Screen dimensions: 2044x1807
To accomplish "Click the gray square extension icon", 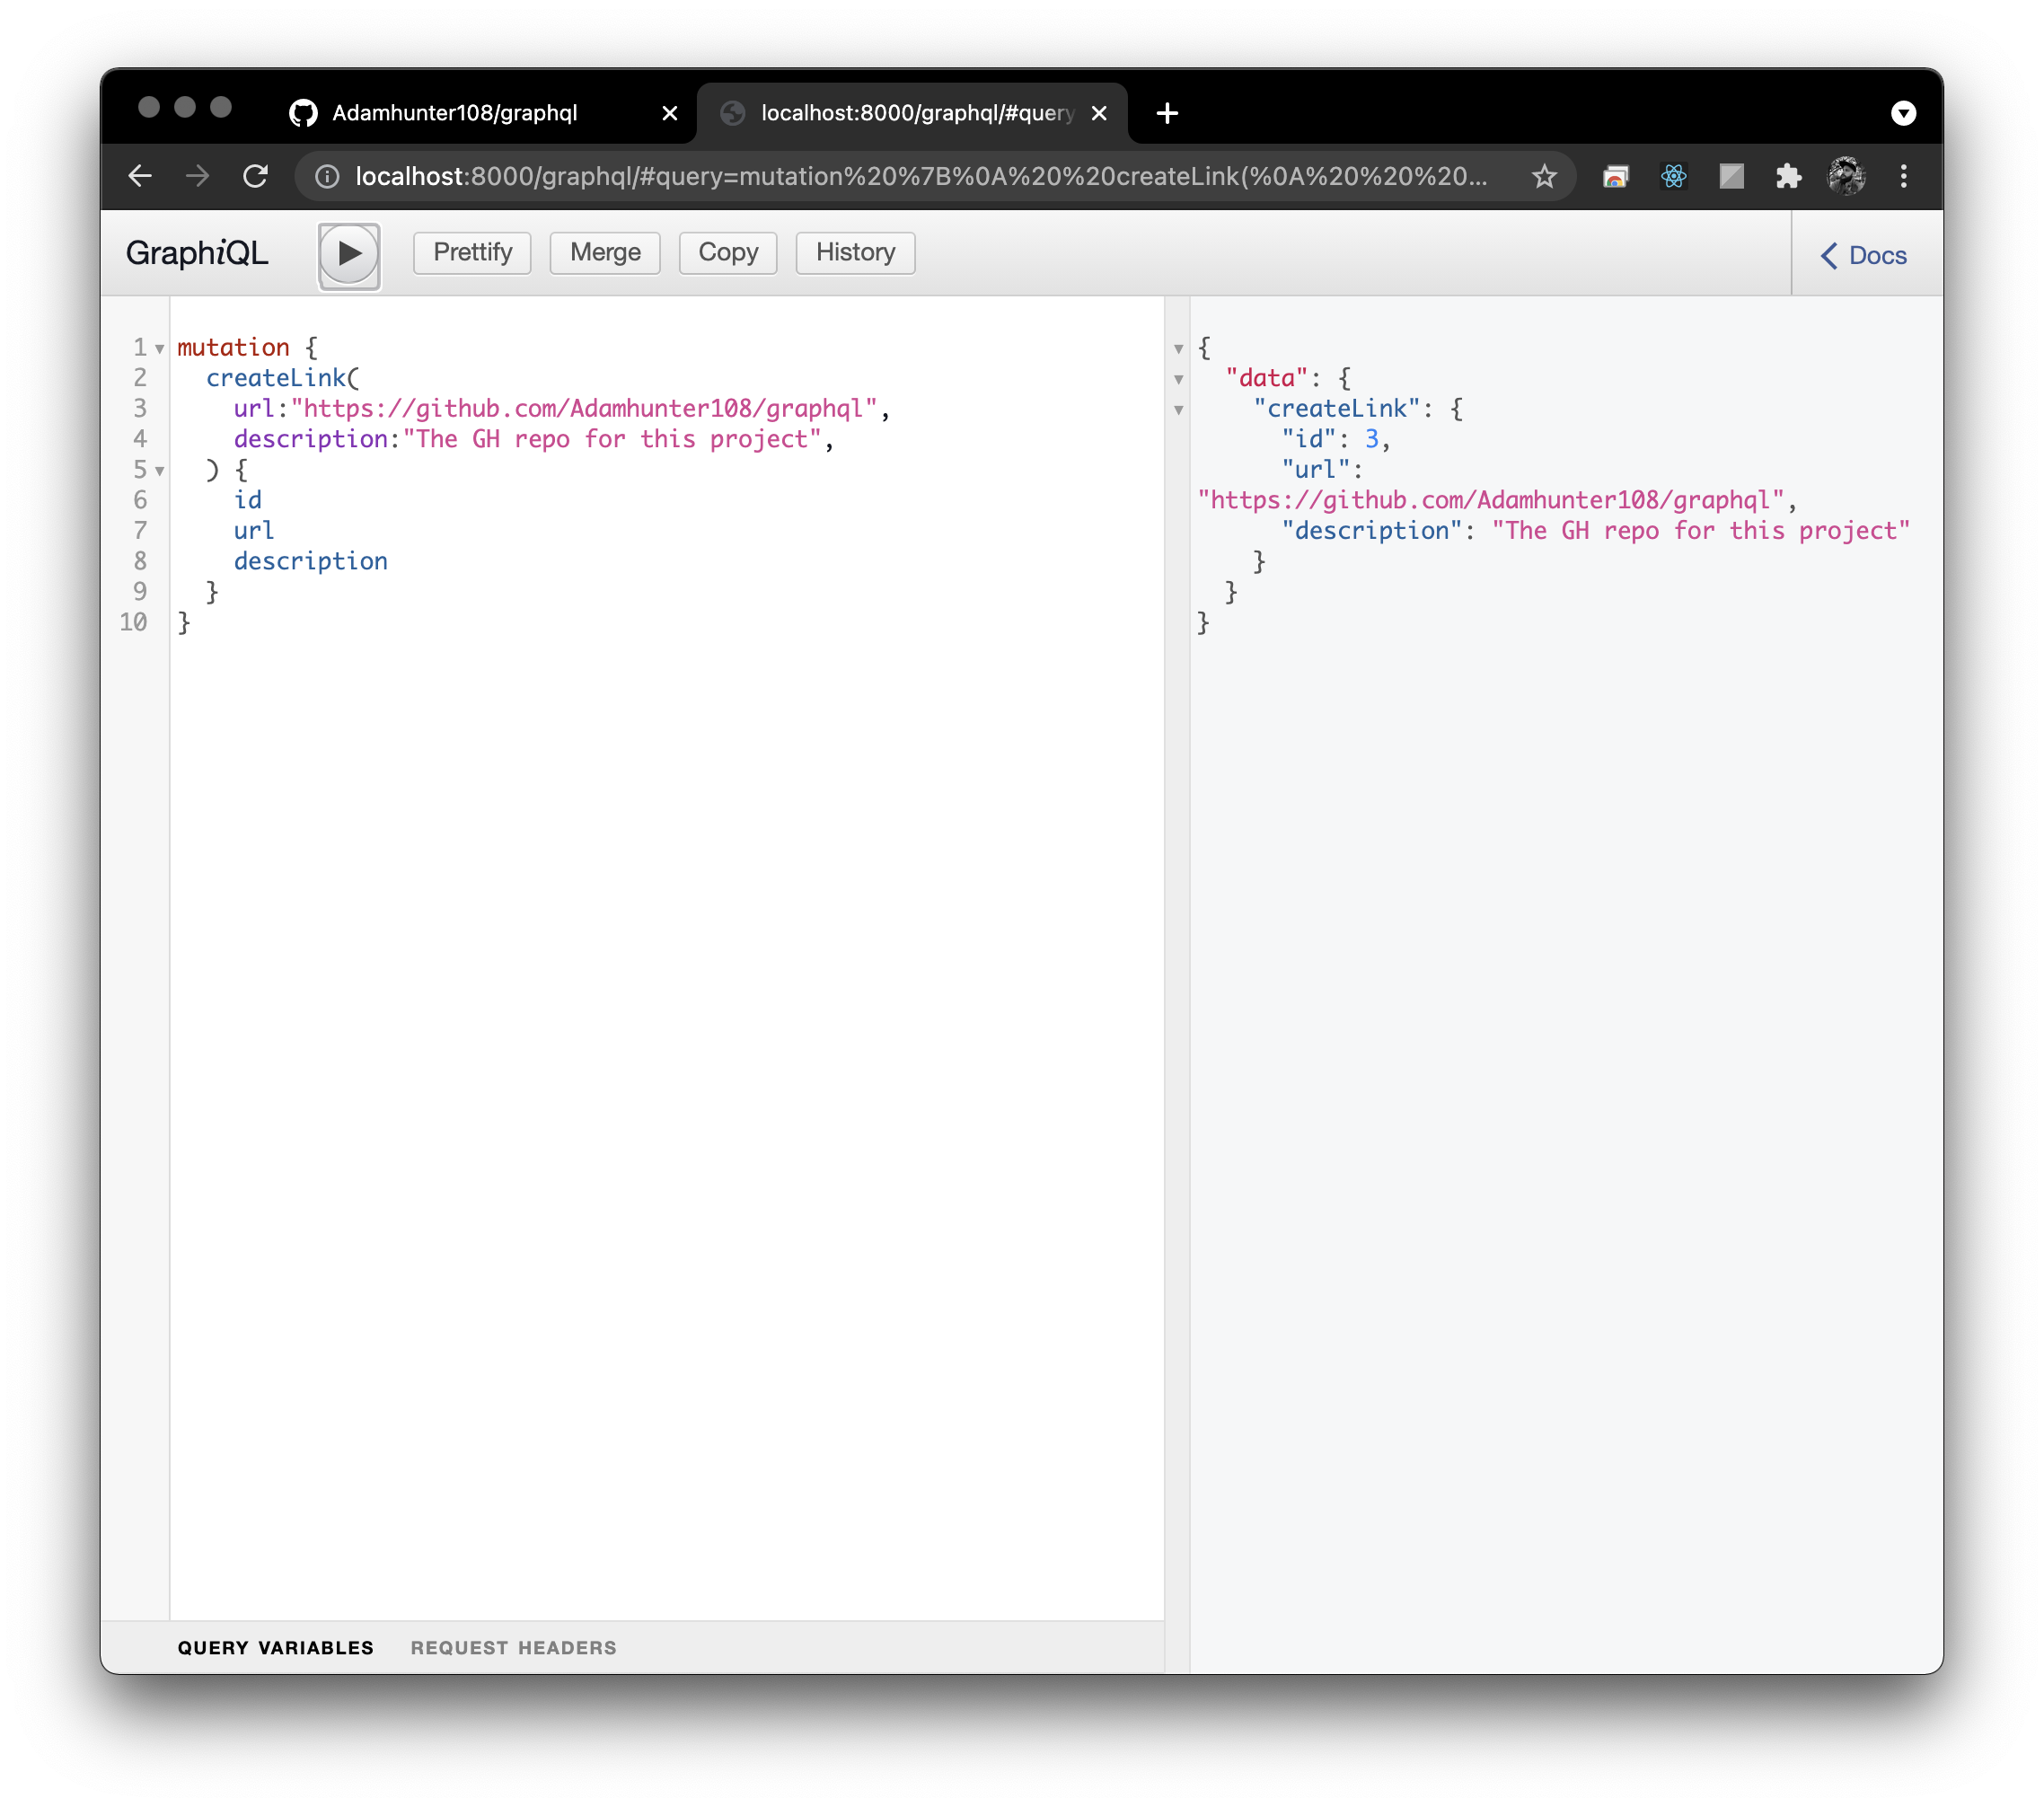I will tap(1731, 177).
